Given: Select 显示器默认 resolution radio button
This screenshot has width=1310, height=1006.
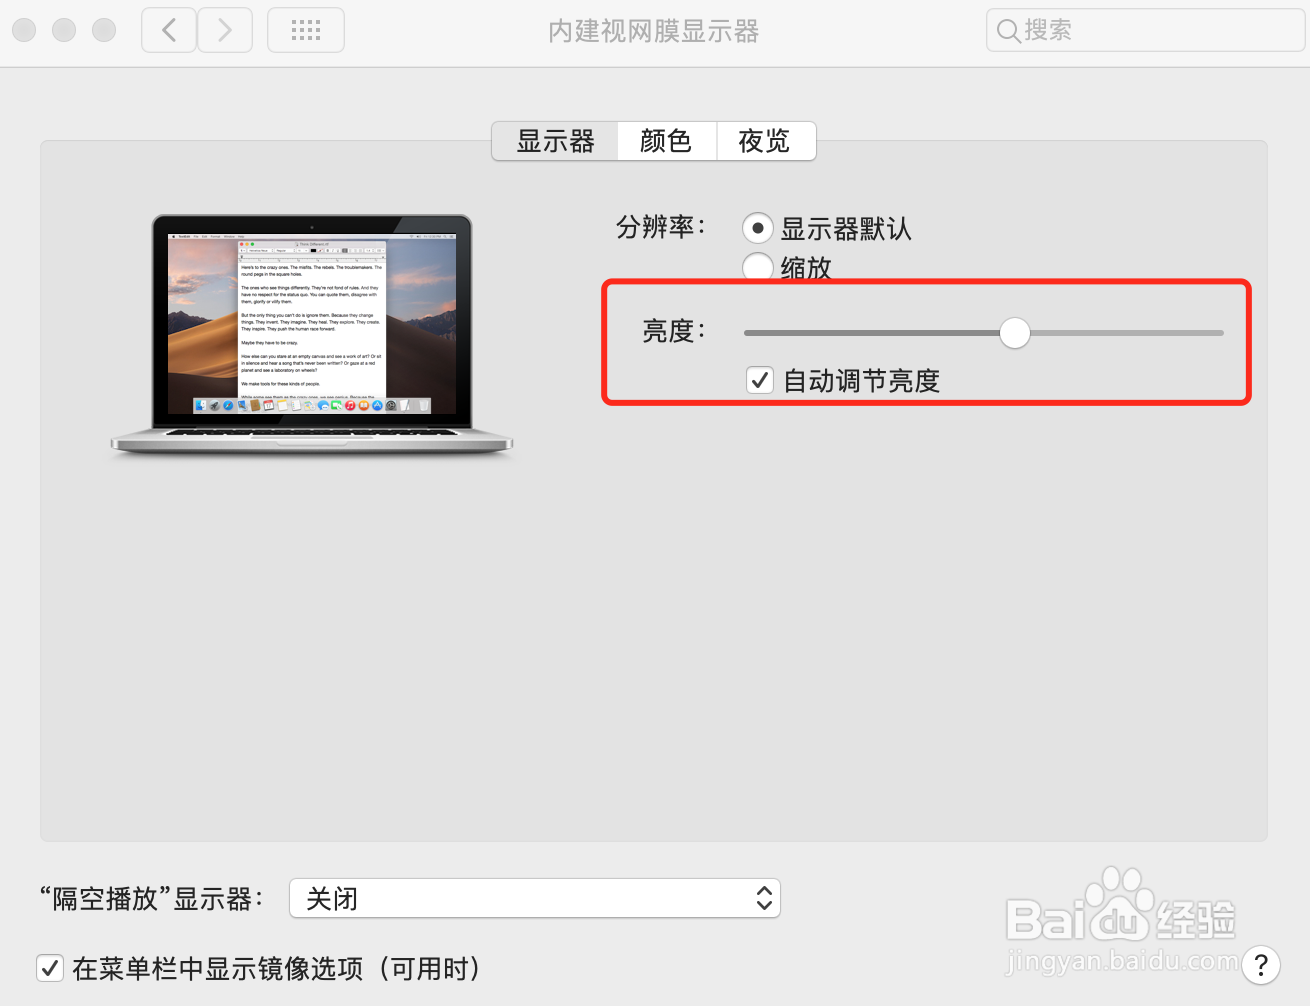Looking at the screenshot, I should click(758, 228).
